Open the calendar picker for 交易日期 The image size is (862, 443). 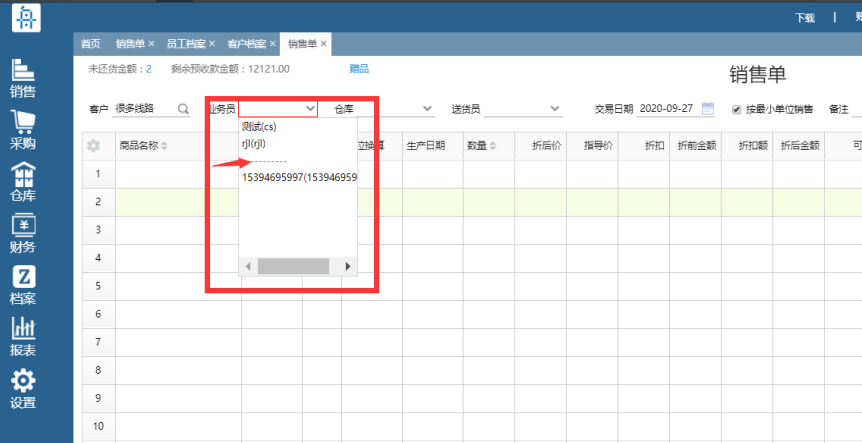tap(708, 109)
